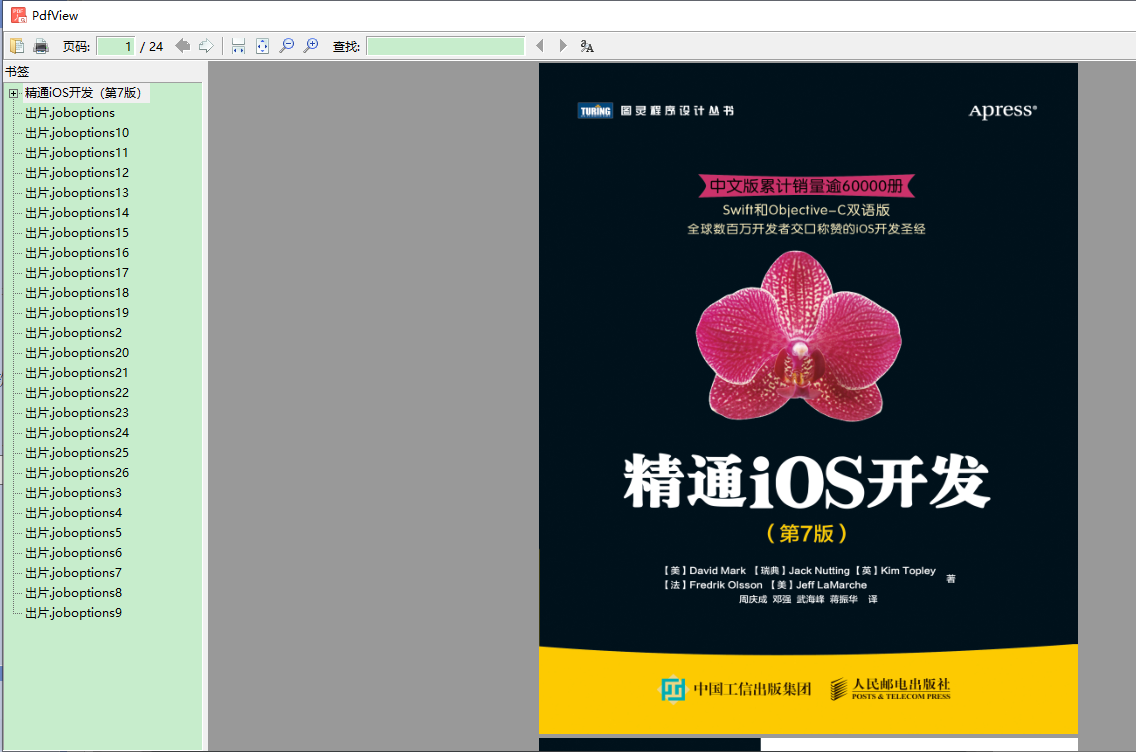Select bookmark 出片.joboptions23
Viewport: 1136px width, 752px height.
(x=77, y=413)
